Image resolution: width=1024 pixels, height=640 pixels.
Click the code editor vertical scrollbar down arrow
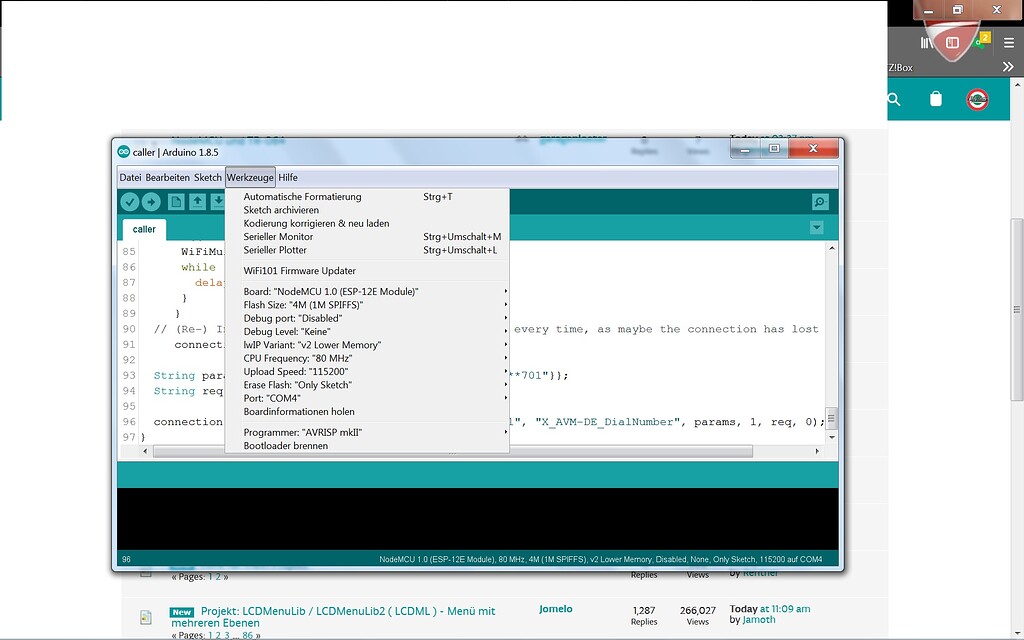(831, 437)
